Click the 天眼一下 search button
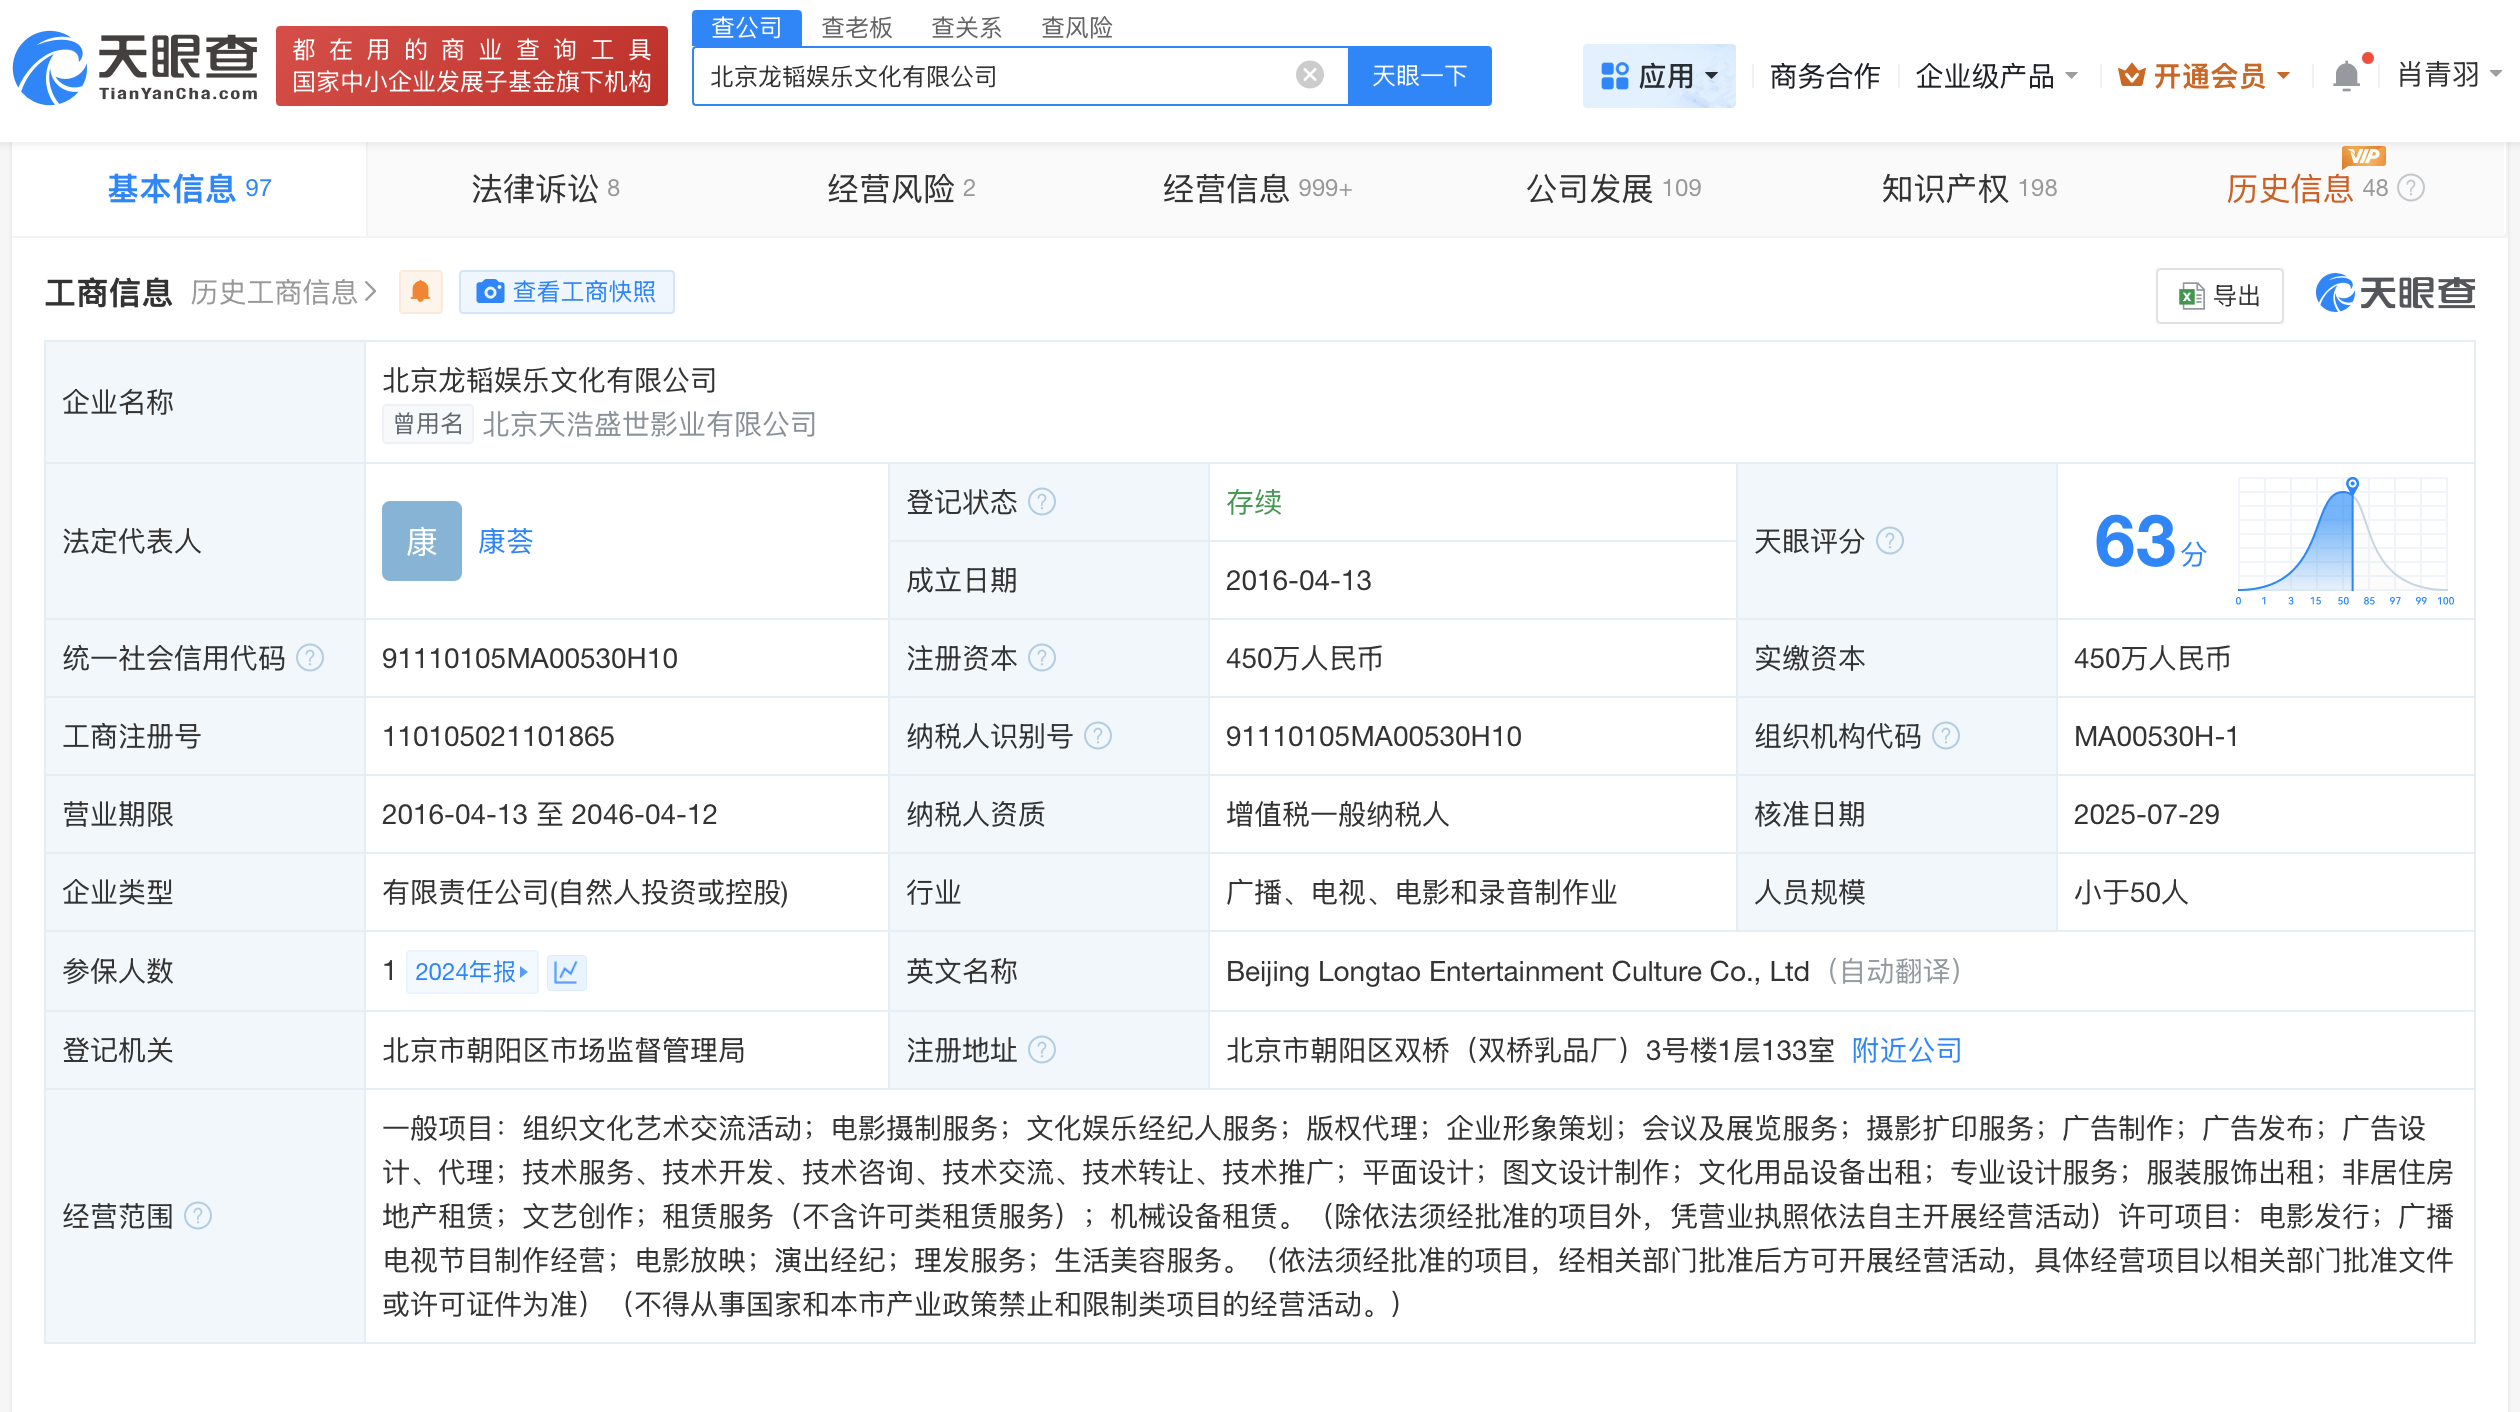 point(1420,74)
